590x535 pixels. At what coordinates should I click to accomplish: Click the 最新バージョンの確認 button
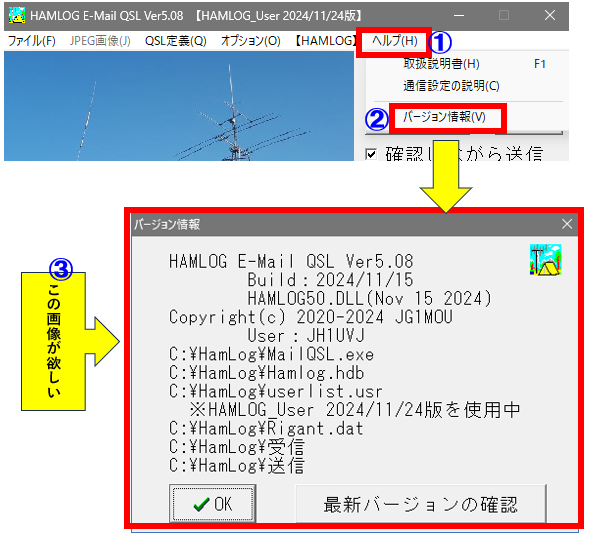[x=421, y=503]
